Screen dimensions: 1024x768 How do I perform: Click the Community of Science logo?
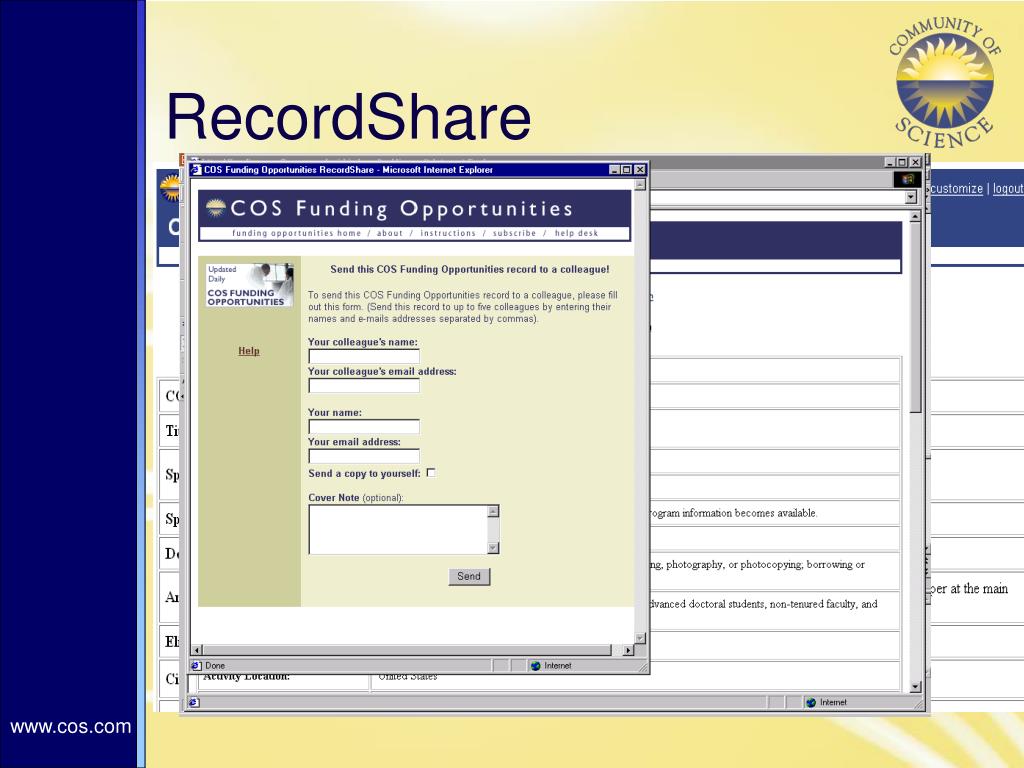[x=944, y=82]
